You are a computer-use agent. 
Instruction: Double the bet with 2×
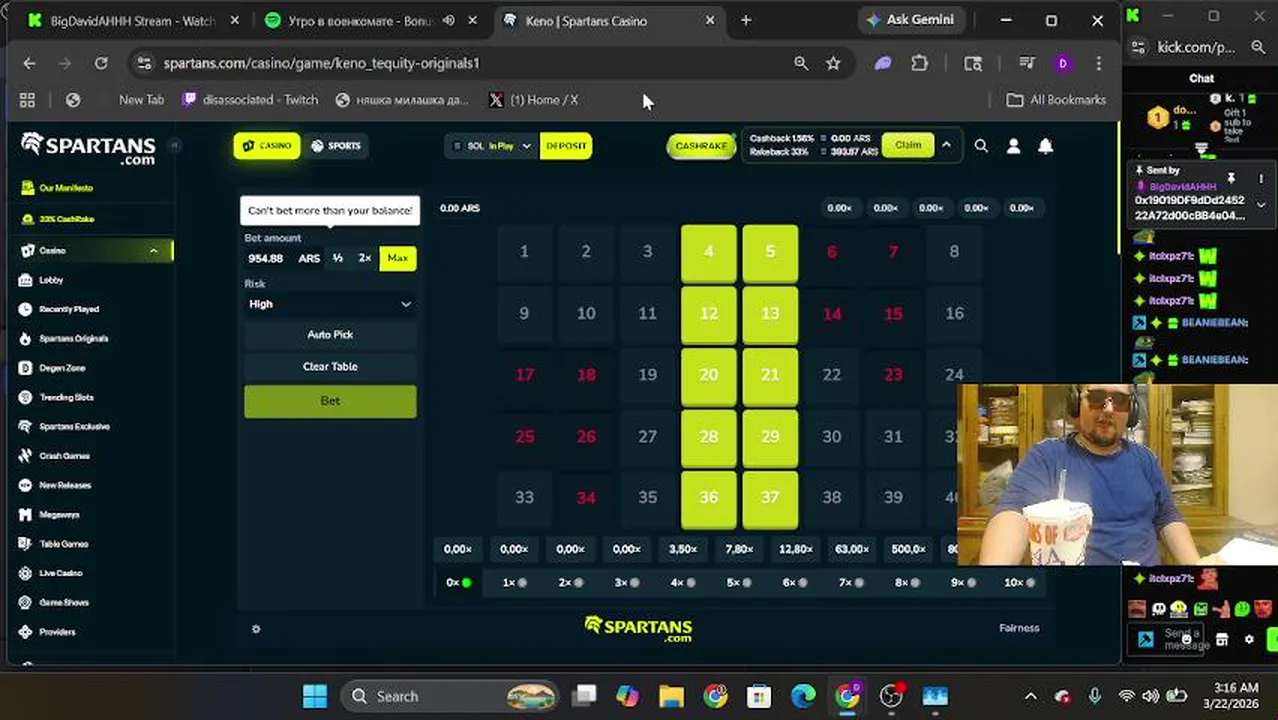pyautogui.click(x=365, y=258)
